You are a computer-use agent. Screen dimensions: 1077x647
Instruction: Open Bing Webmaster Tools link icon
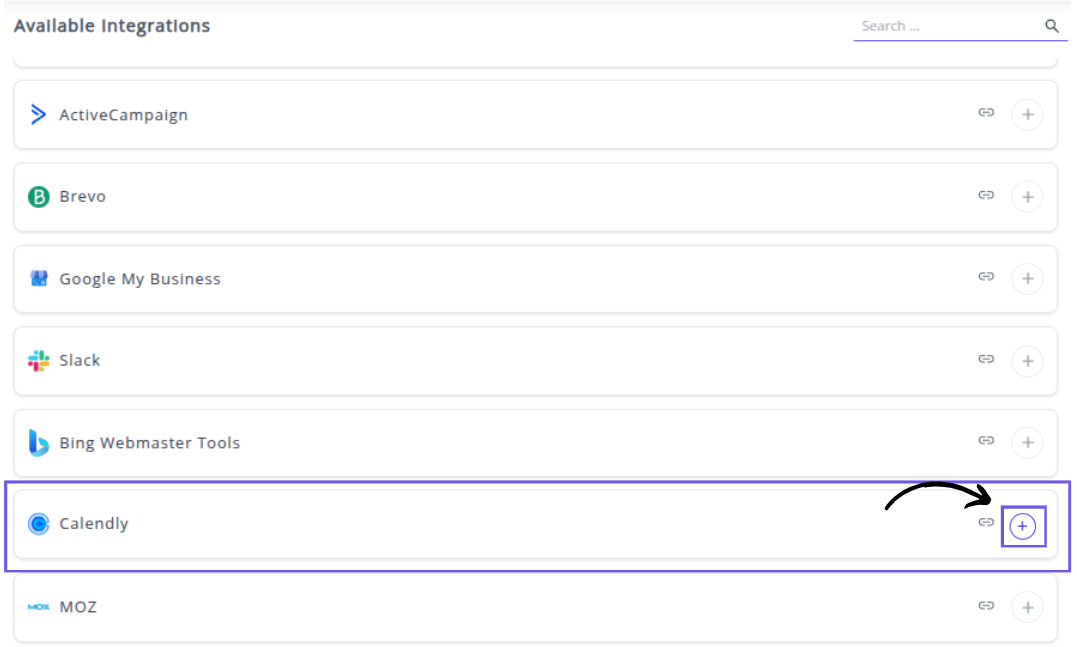pyautogui.click(x=986, y=441)
